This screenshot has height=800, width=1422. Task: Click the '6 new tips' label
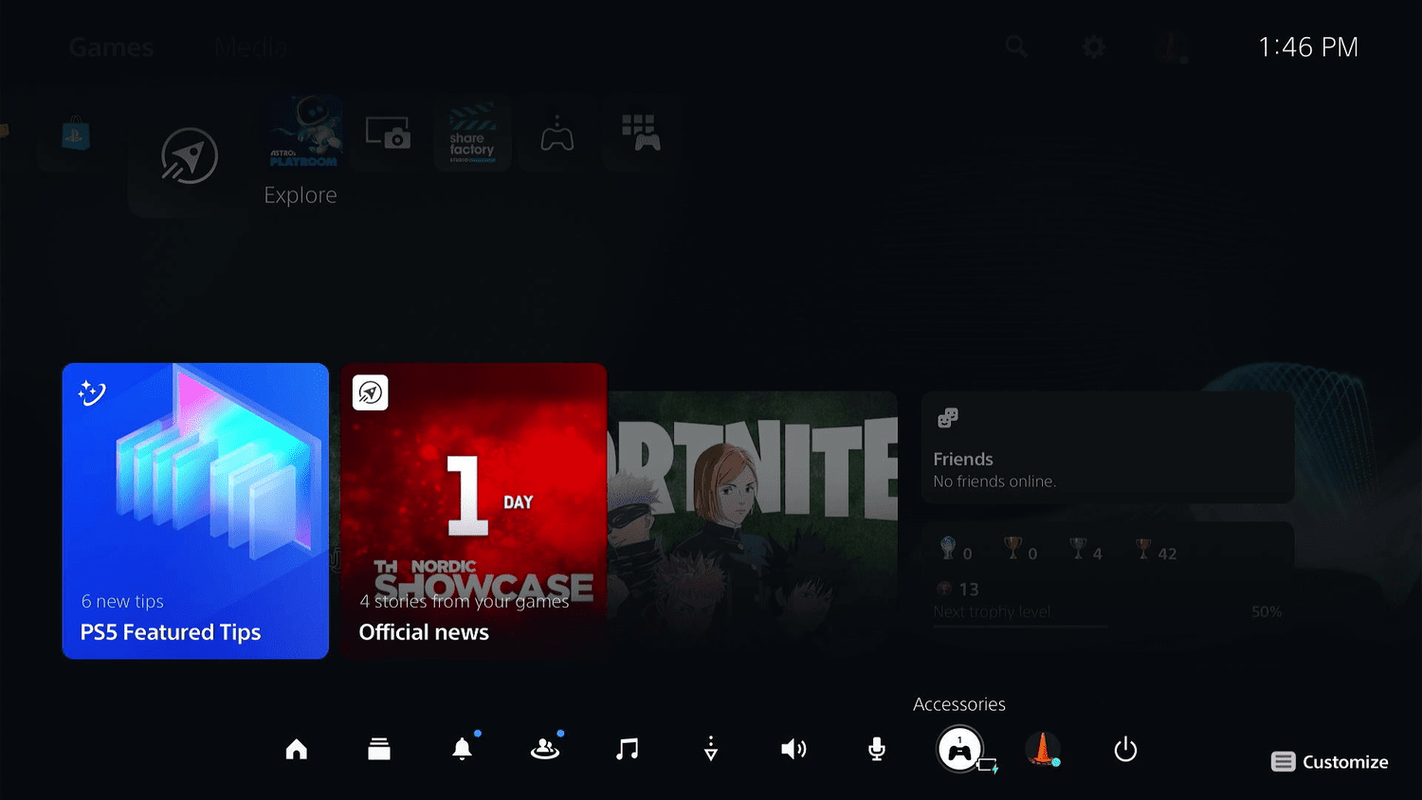(122, 601)
